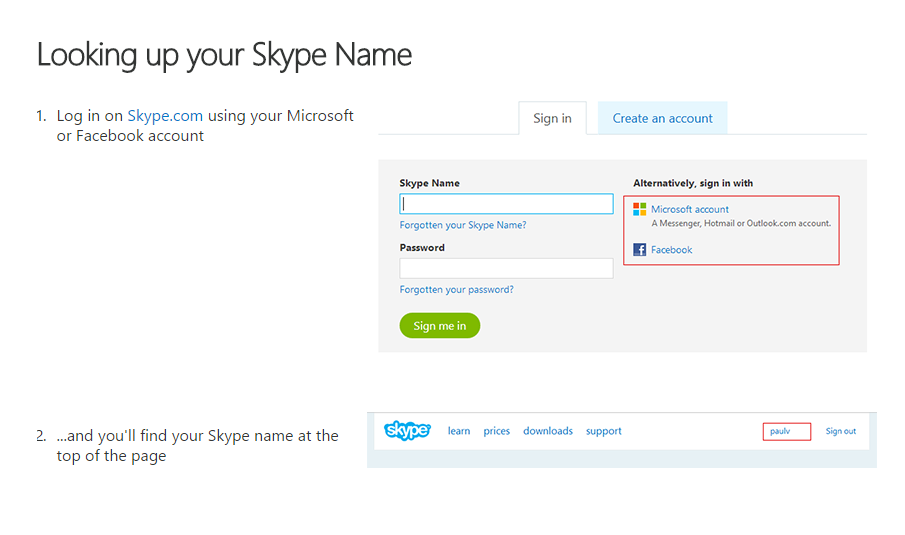This screenshot has width=905, height=535.
Task: Click the 'Password' field label
Action: 422,248
